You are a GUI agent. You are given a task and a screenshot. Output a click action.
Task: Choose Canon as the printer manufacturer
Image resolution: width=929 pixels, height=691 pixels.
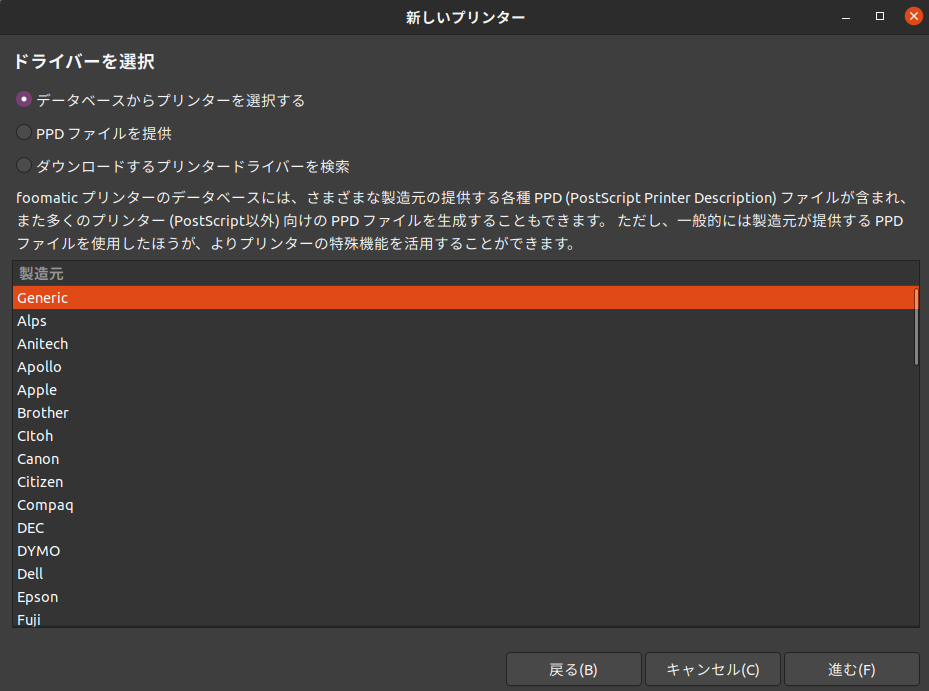tap(38, 459)
